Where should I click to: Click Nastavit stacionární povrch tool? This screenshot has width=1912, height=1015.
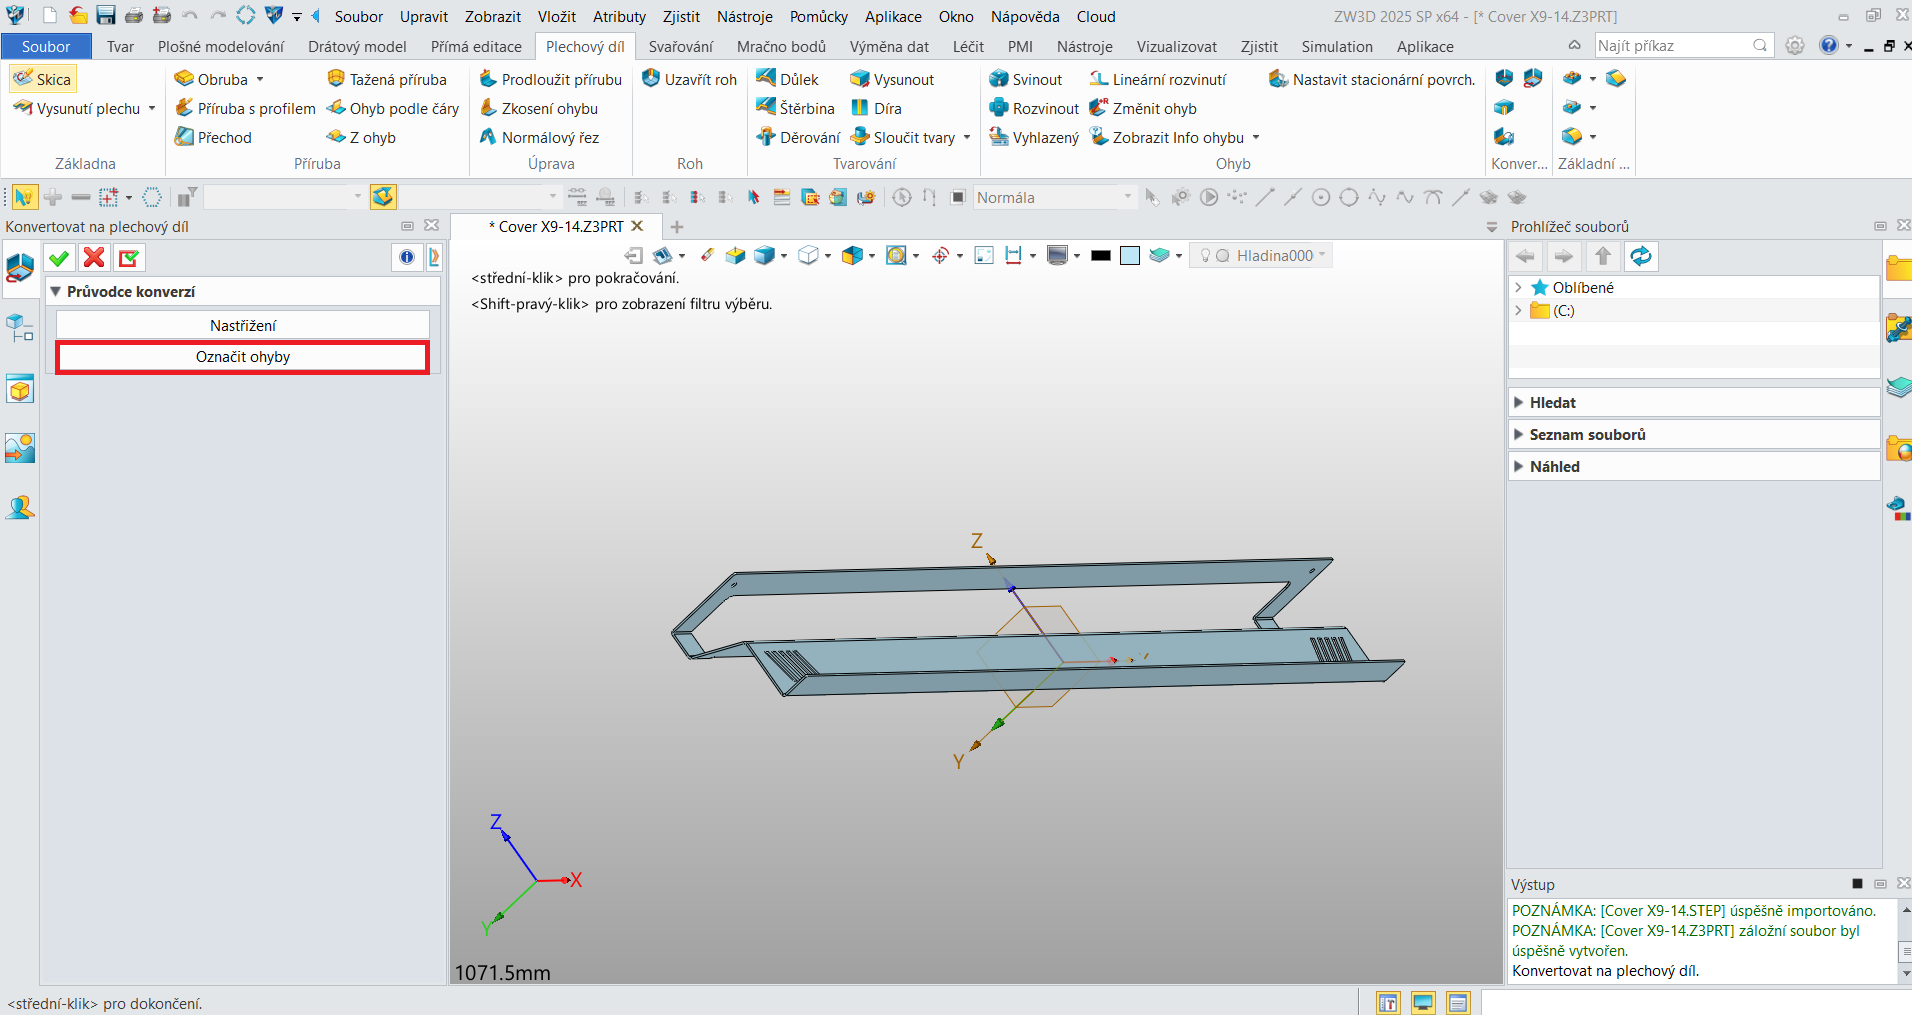coord(1372,79)
